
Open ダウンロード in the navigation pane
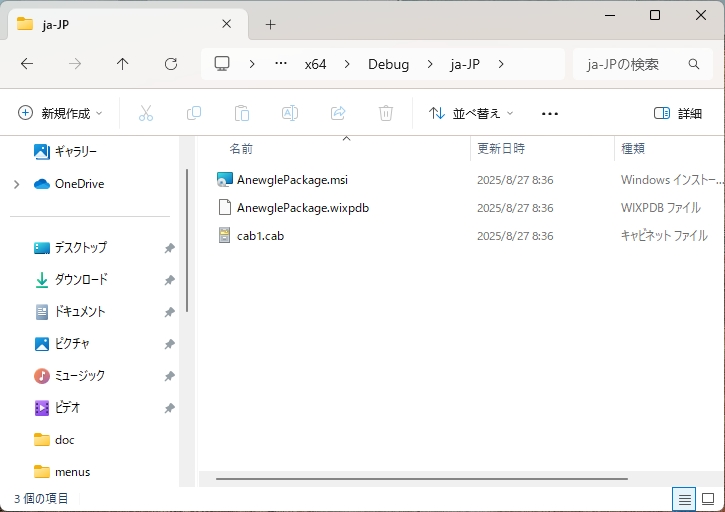80,280
